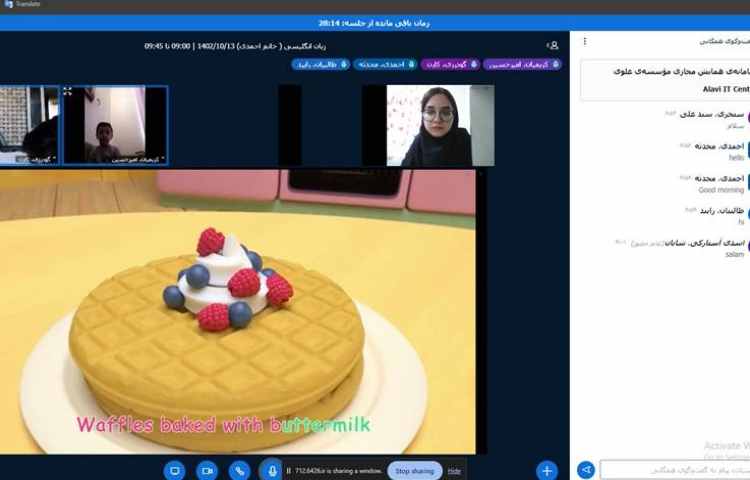
Task: Click the shared waffle video presentation
Action: pyautogui.click(x=240, y=320)
